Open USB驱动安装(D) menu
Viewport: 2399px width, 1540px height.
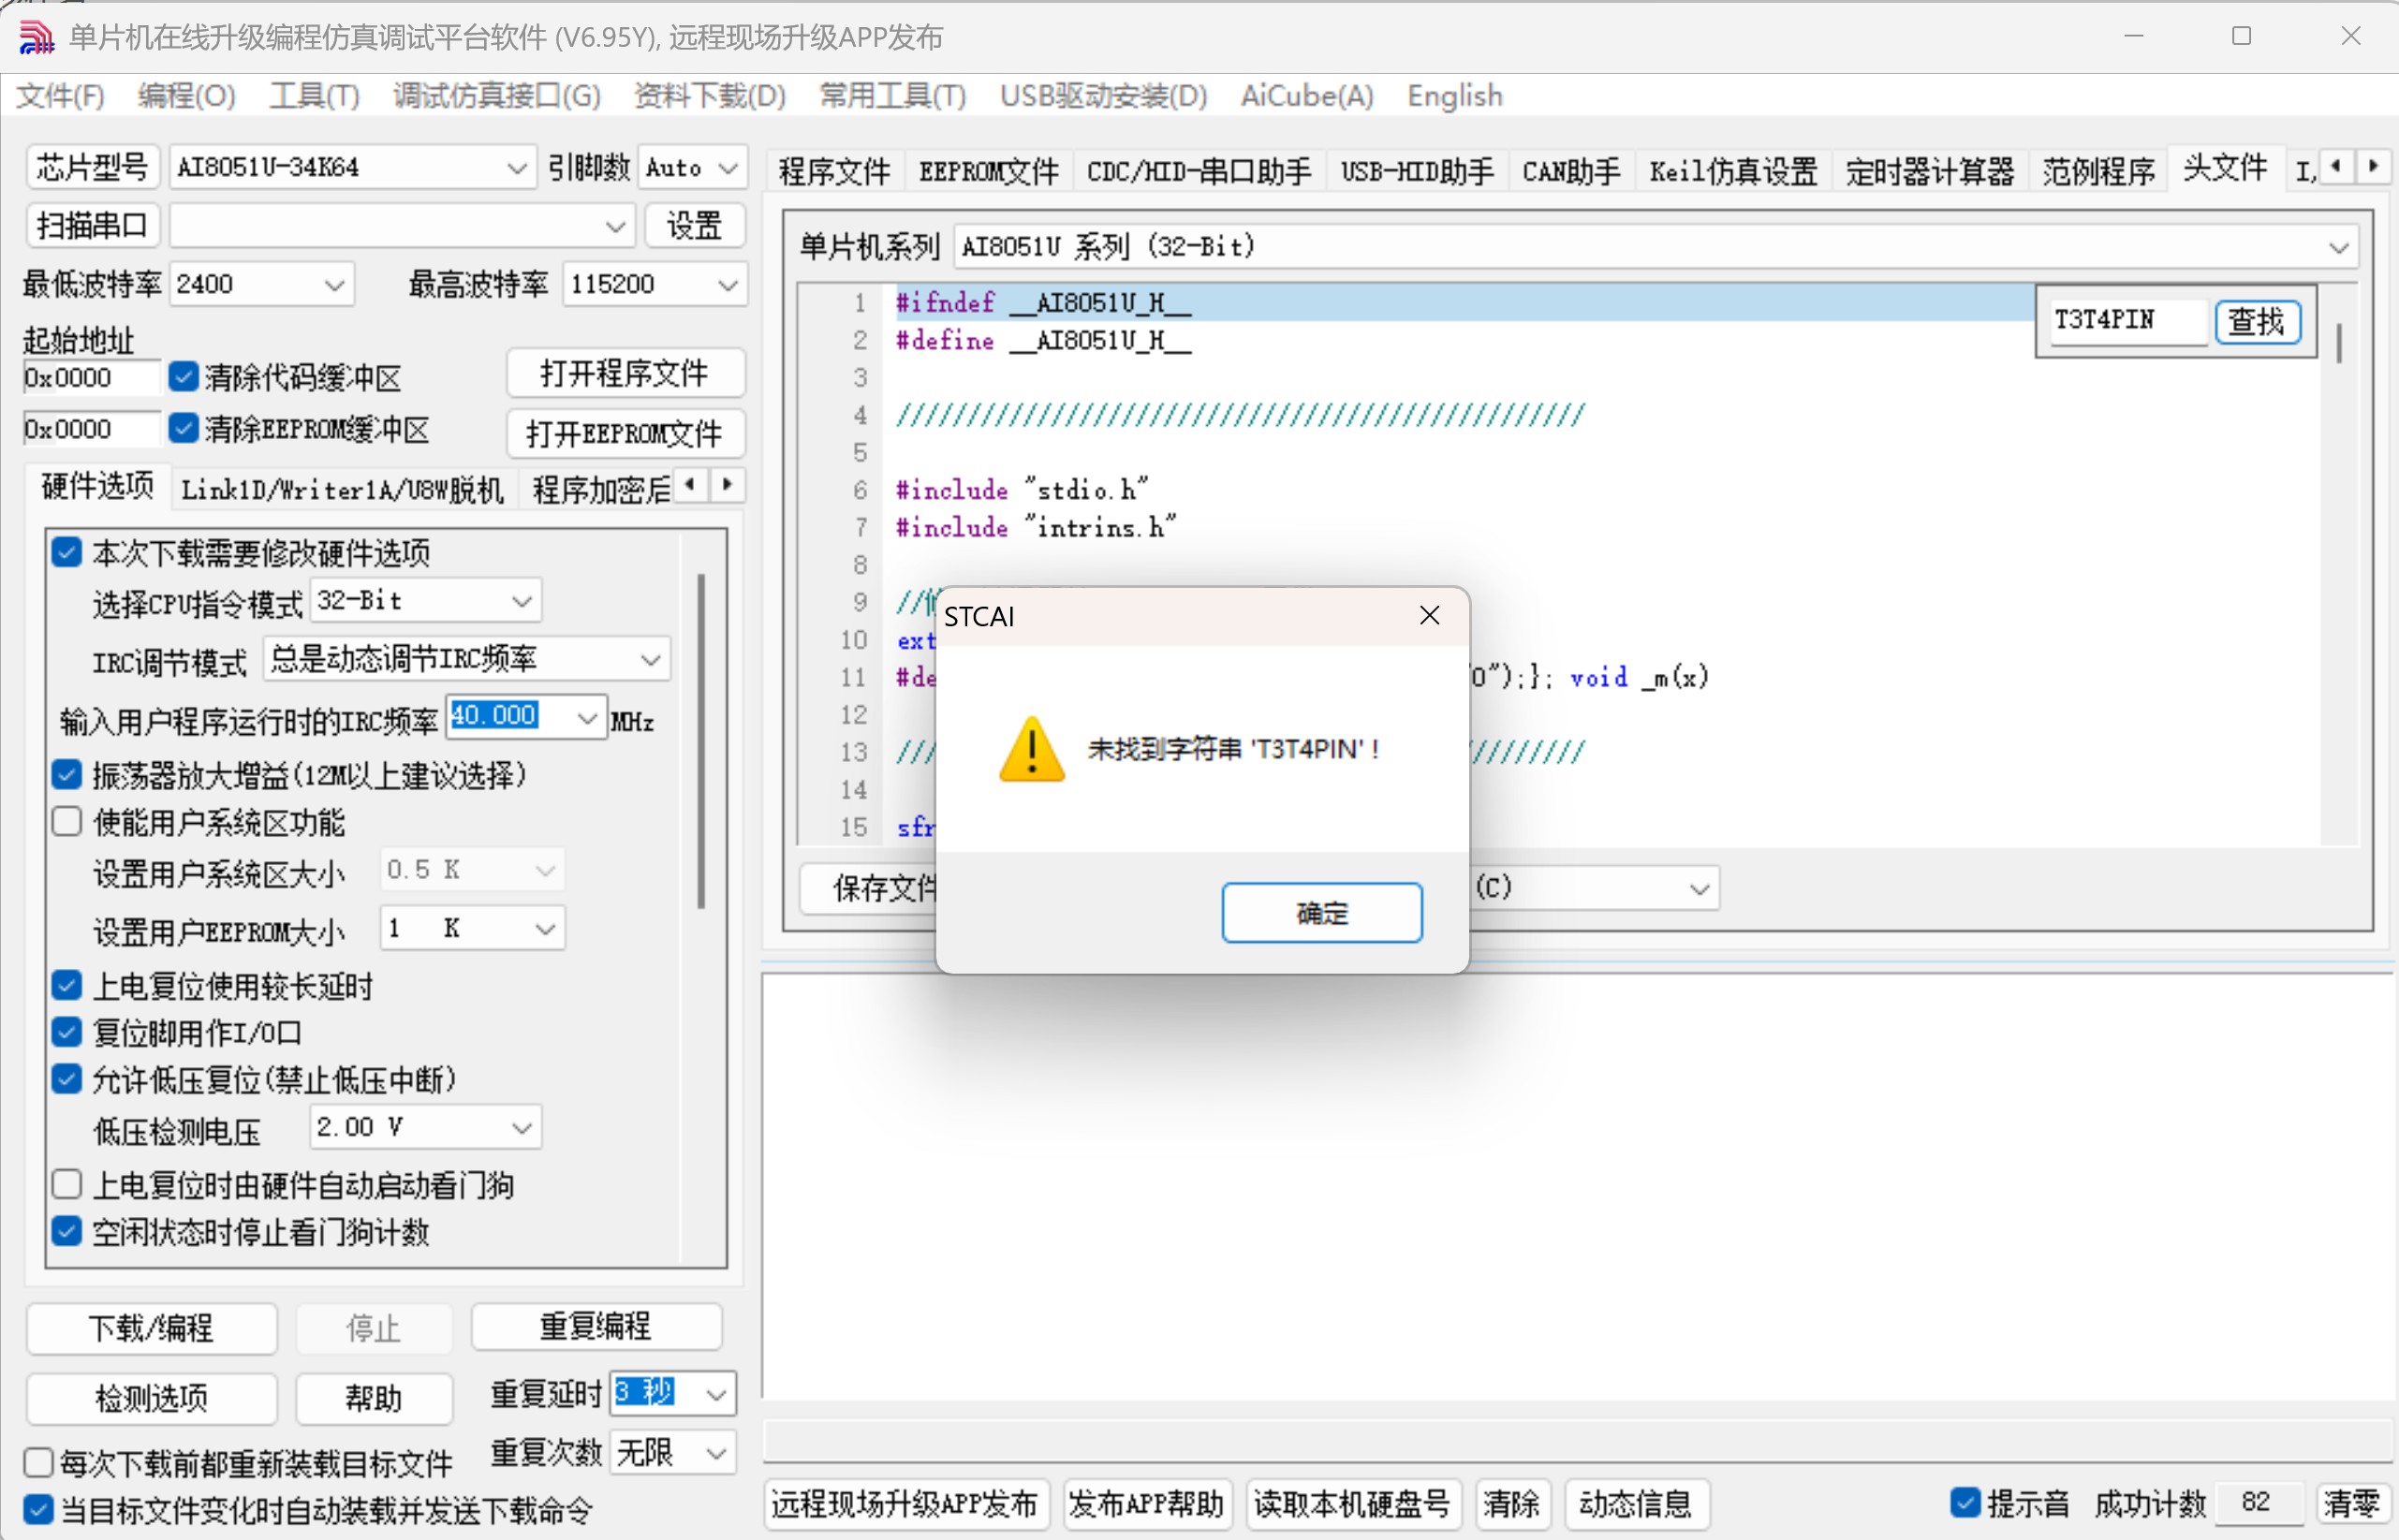point(1104,96)
